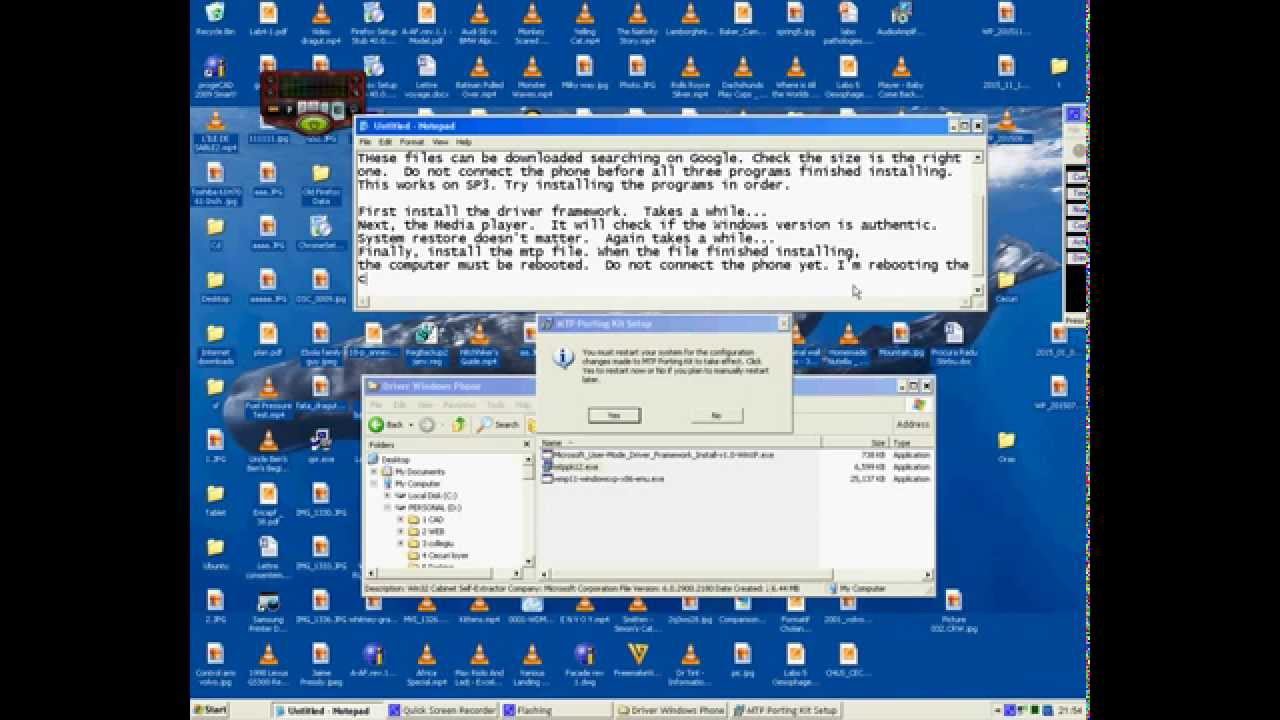Decline restart with the No button
The image size is (1280, 720).
(716, 415)
